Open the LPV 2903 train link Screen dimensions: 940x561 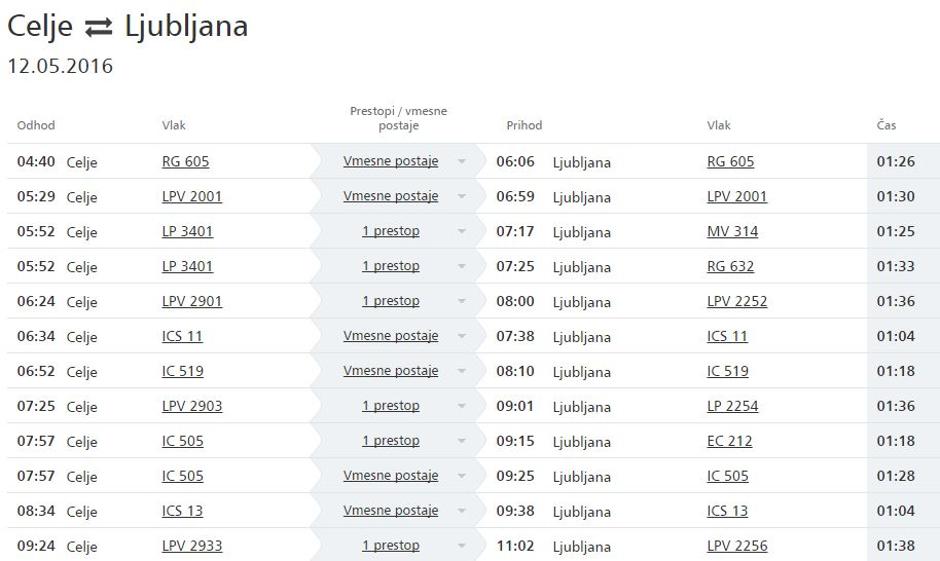click(192, 406)
